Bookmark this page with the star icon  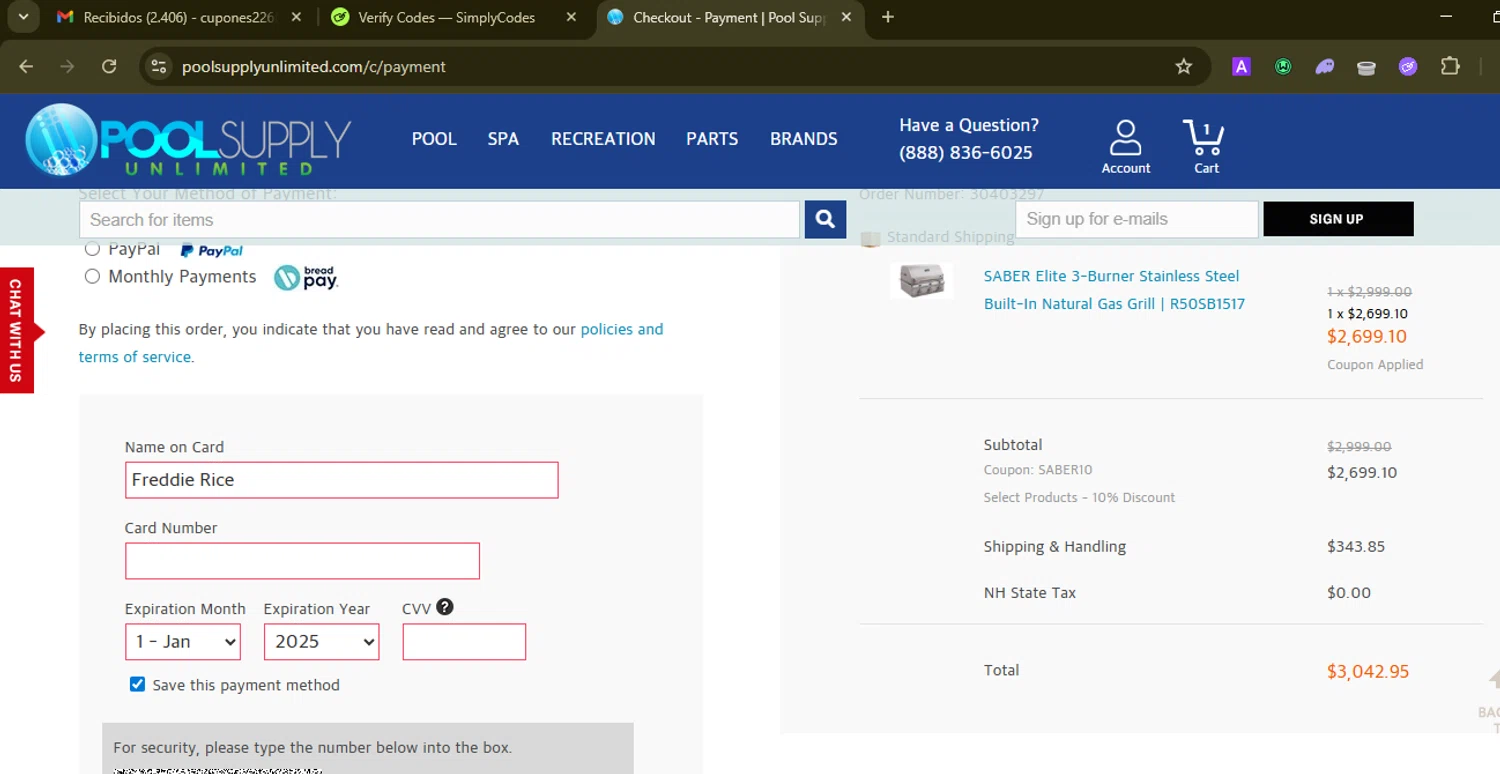tap(1184, 67)
